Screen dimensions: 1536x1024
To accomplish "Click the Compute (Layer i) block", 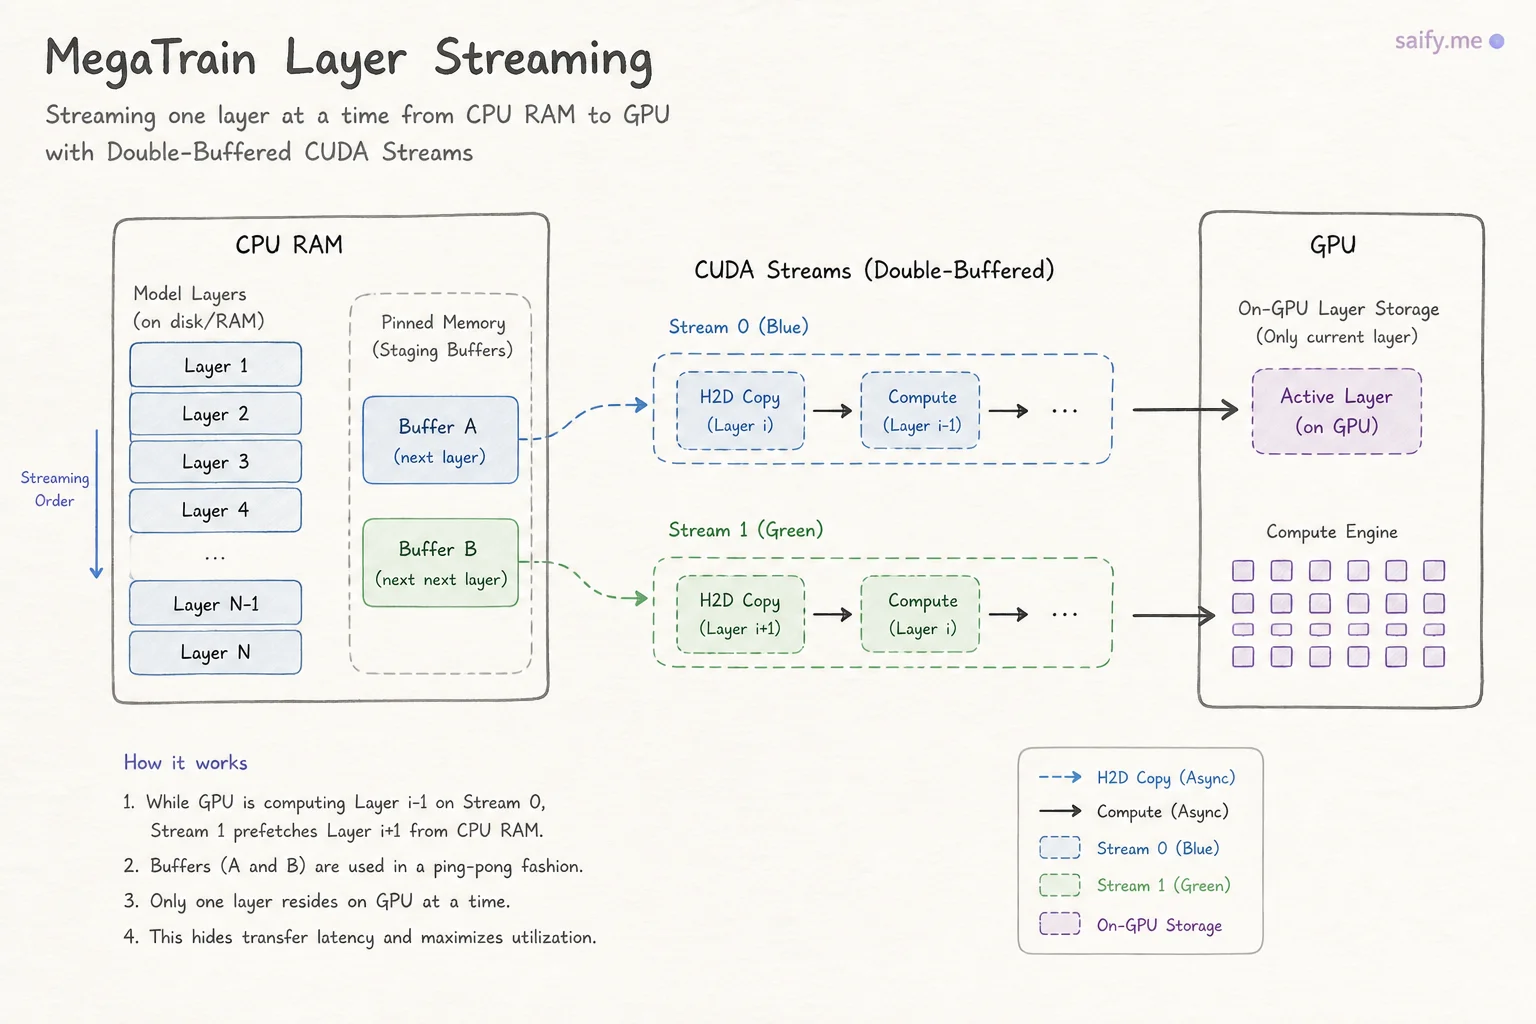I will (x=921, y=614).
